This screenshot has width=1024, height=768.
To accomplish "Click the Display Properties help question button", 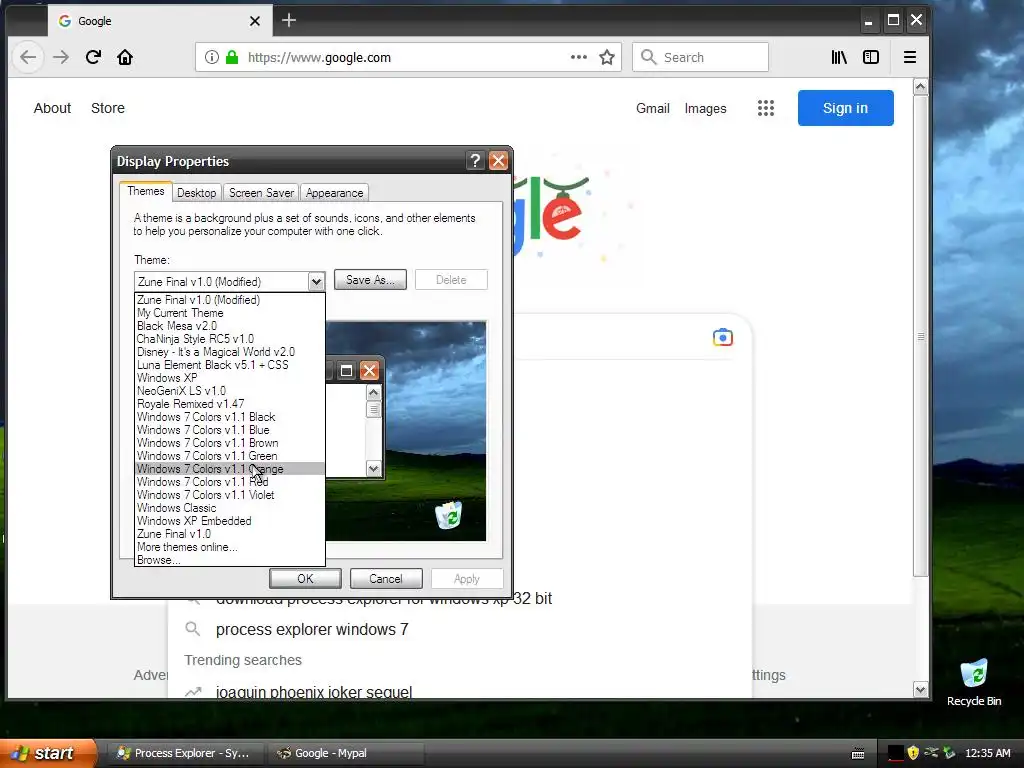I will [x=475, y=161].
